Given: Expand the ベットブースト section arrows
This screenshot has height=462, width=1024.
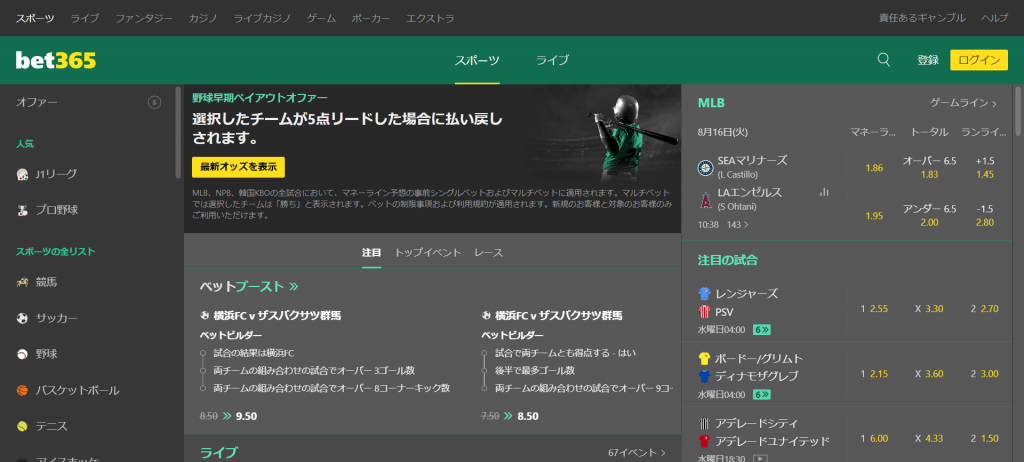Looking at the screenshot, I should 293,286.
